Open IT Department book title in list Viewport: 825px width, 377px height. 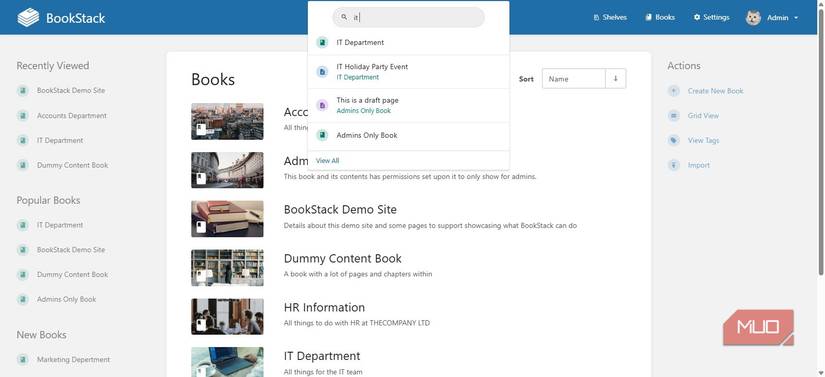[x=321, y=356]
